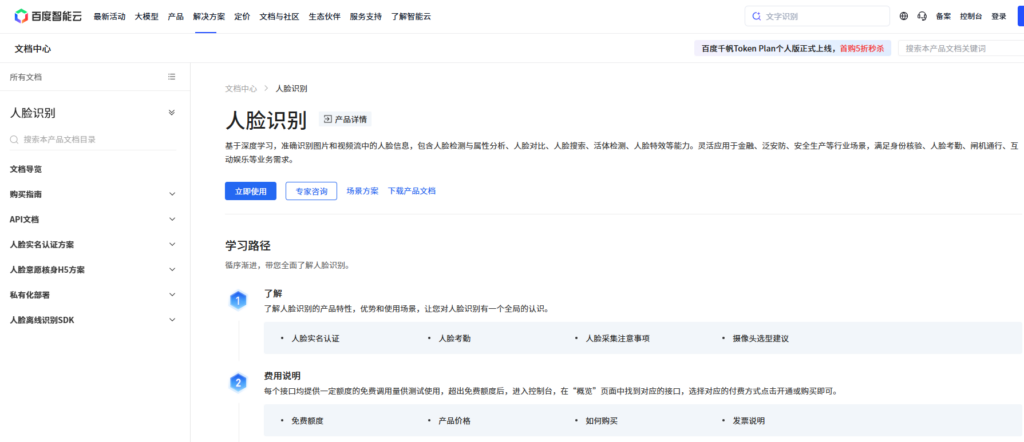This screenshot has width=1024, height=442.
Task: Expand the 私有化部署 section
Action: pyautogui.click(x=172, y=294)
